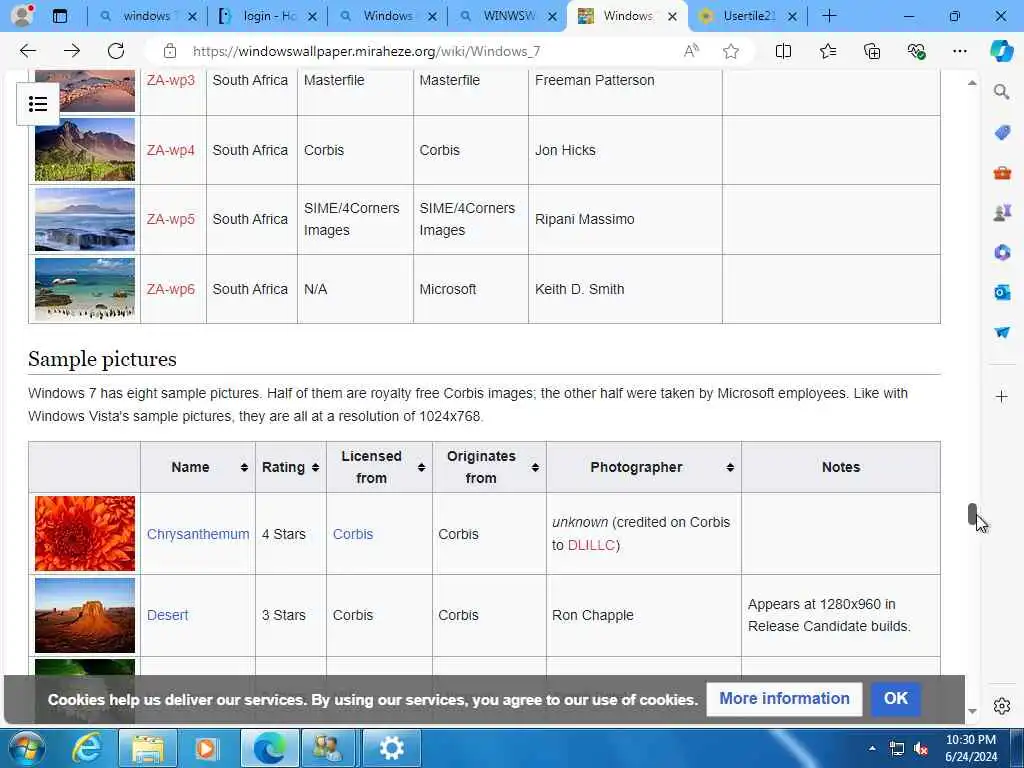Open read aloud in address bar

[691, 51]
